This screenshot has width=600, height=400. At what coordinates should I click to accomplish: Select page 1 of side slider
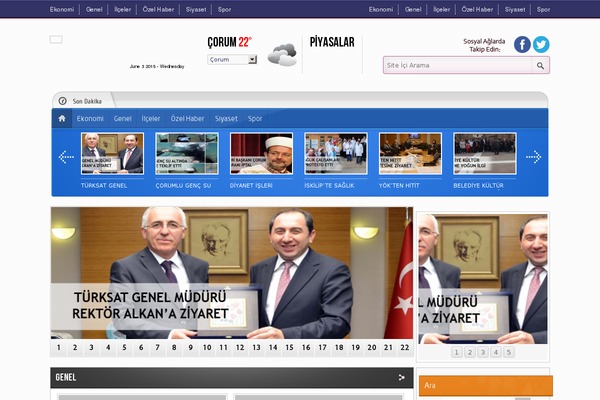click(457, 352)
